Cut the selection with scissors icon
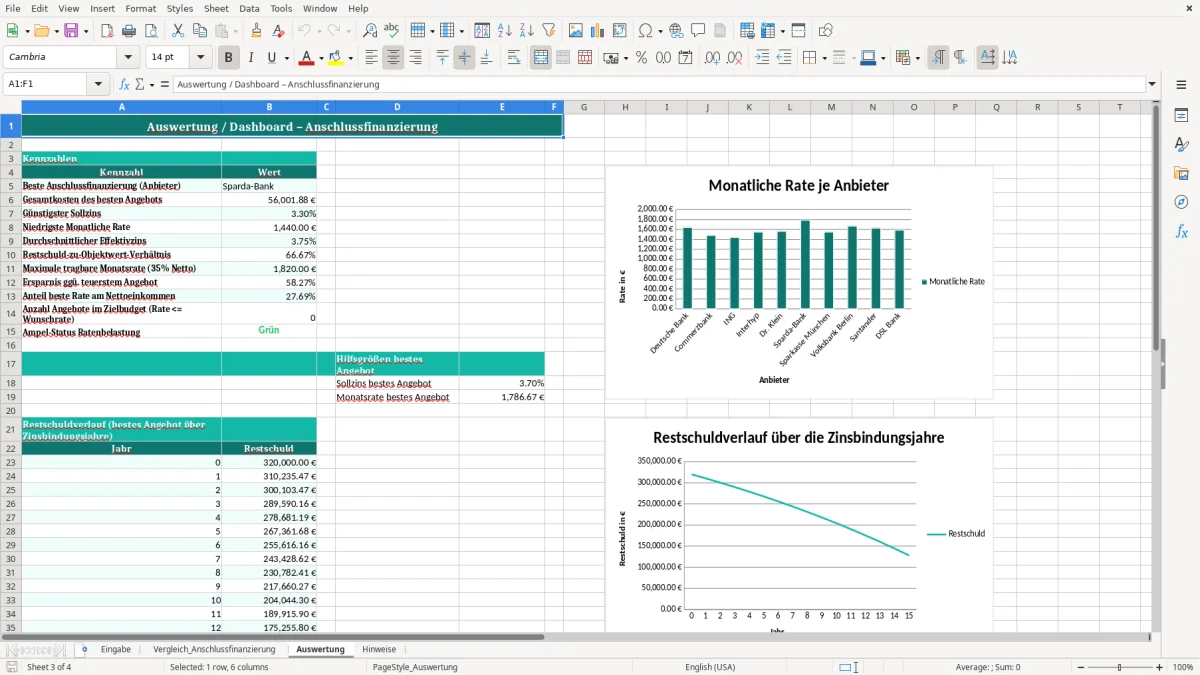The image size is (1200, 675). [177, 31]
